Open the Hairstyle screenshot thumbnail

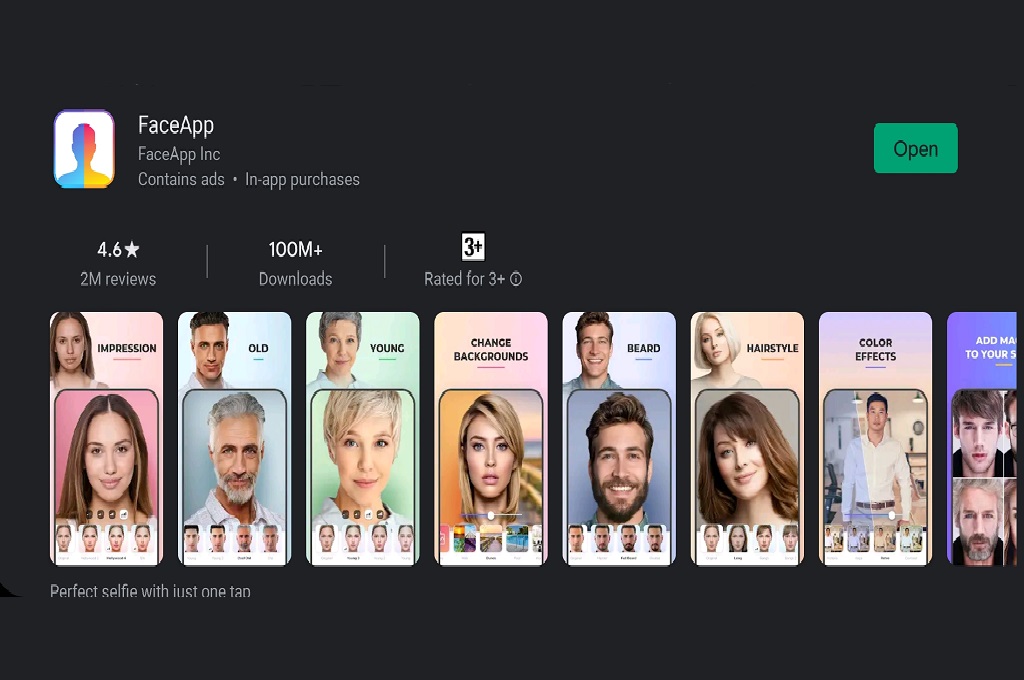pos(746,438)
